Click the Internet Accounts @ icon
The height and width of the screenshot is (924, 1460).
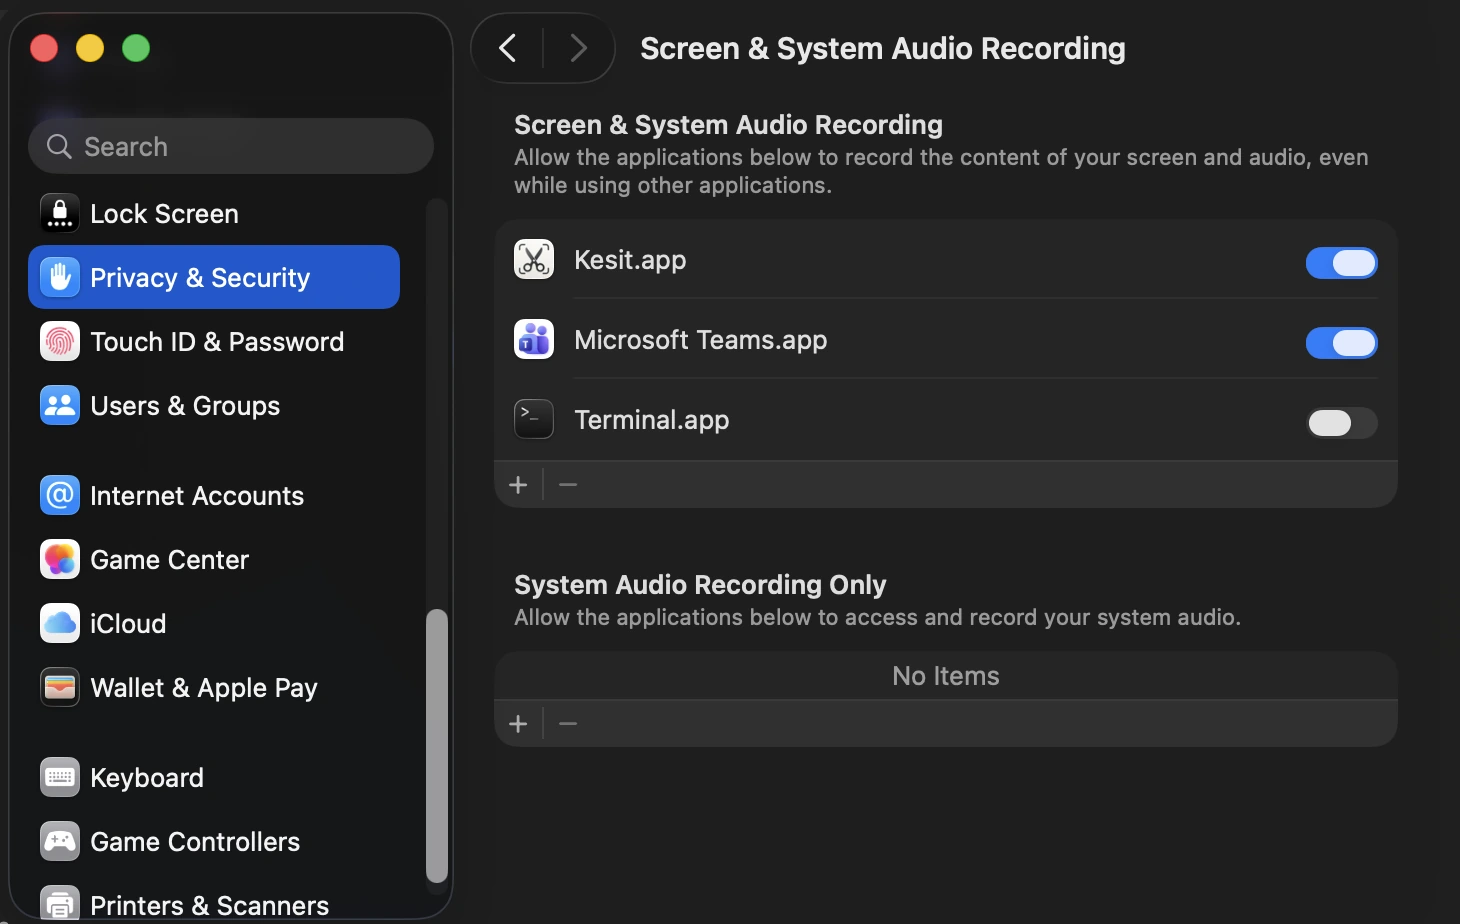(60, 495)
